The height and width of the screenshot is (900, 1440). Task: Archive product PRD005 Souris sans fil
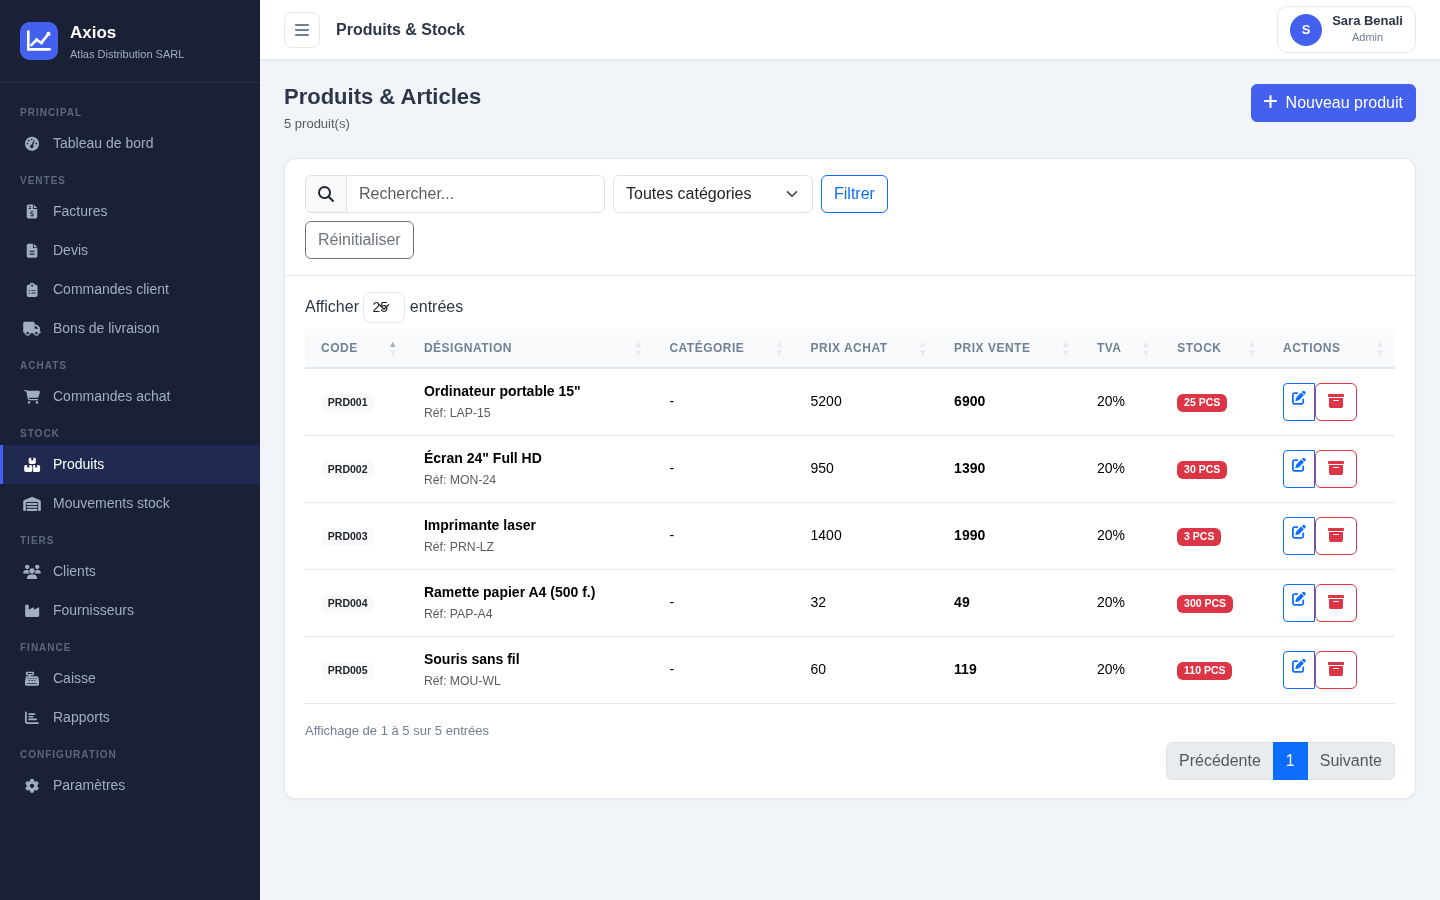point(1336,670)
